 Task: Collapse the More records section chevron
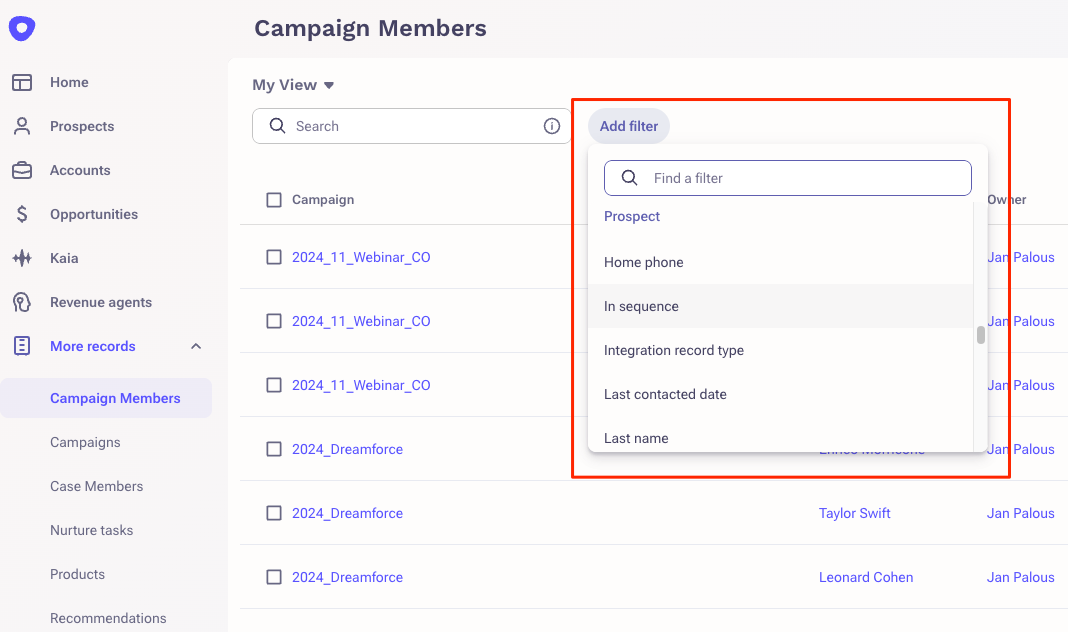tap(196, 346)
